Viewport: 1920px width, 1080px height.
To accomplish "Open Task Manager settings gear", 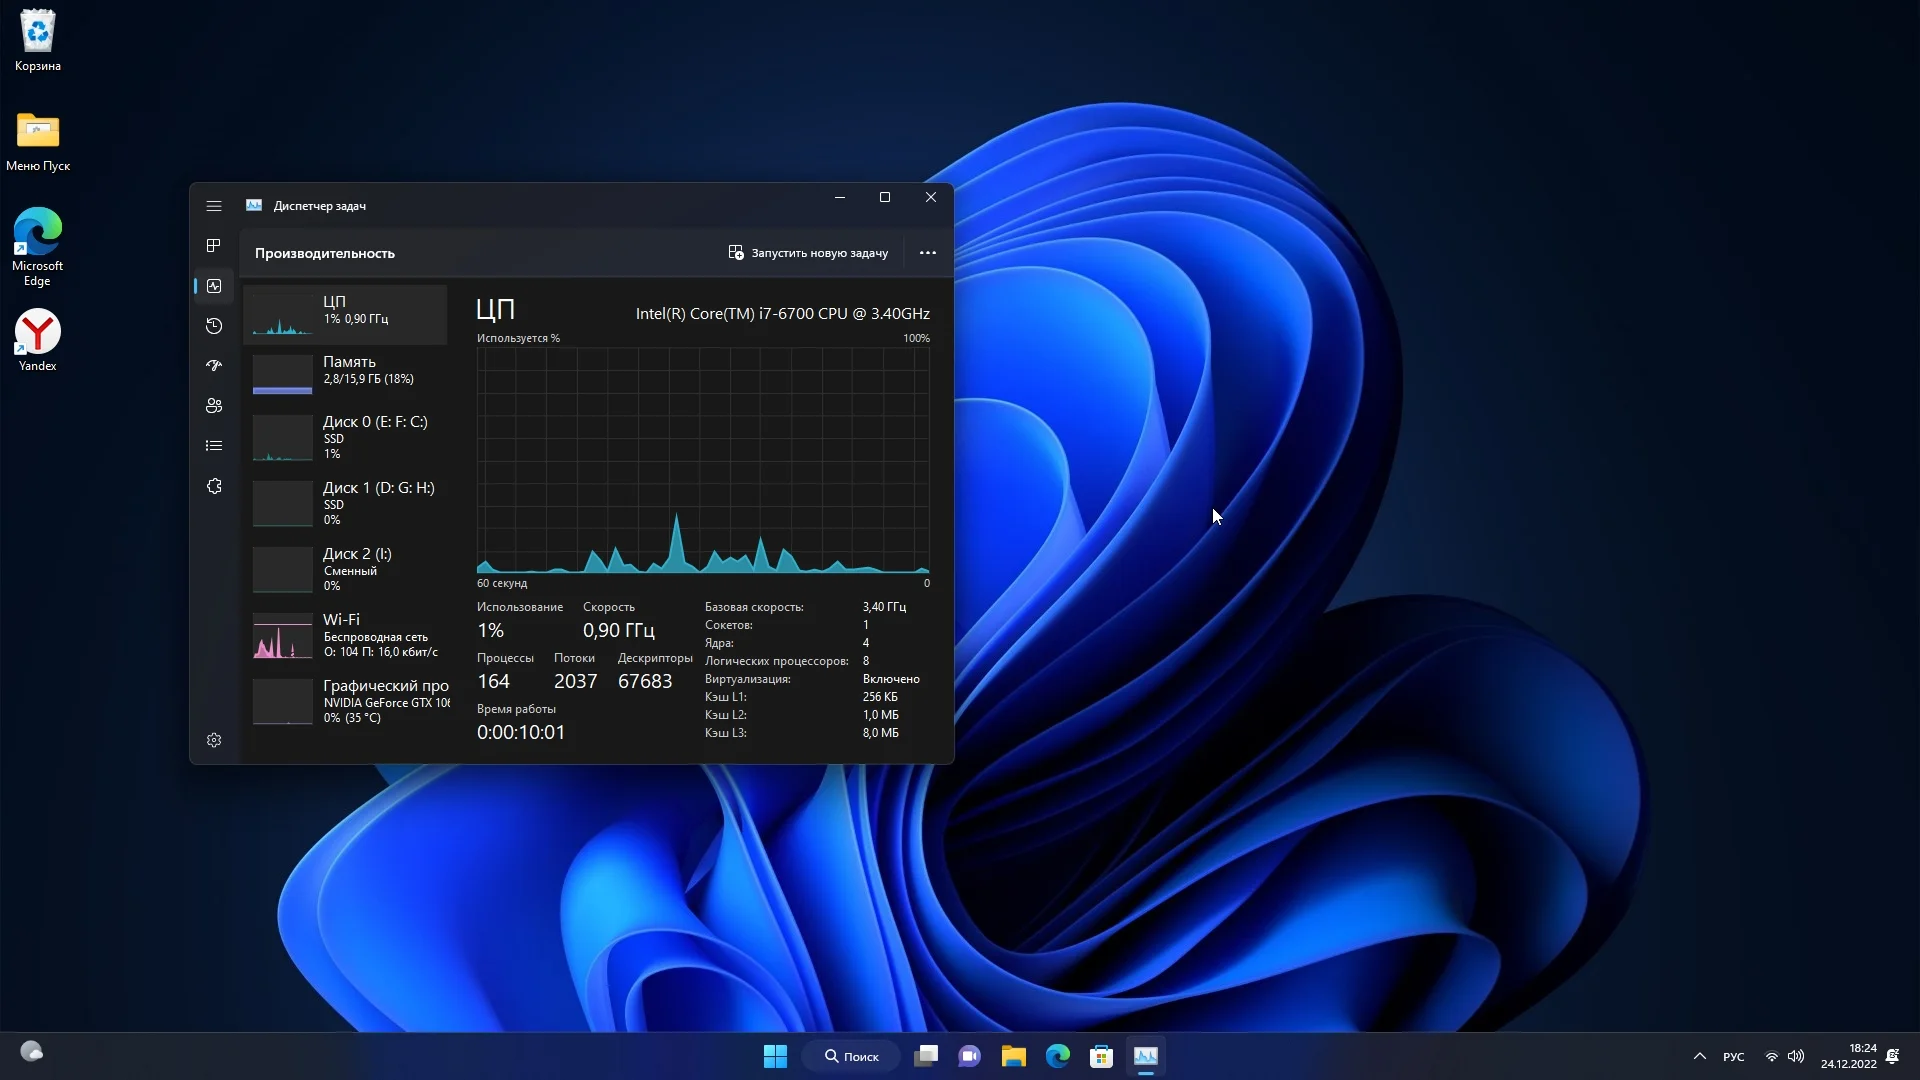I will click(213, 740).
